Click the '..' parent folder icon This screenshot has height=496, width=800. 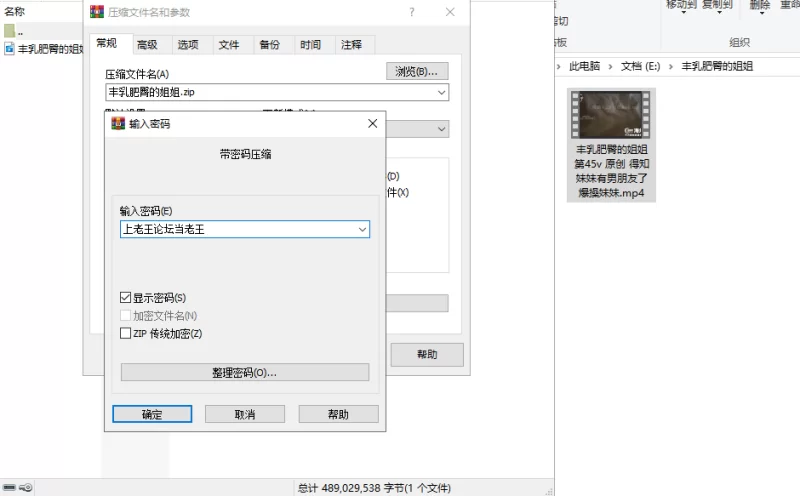point(9,31)
